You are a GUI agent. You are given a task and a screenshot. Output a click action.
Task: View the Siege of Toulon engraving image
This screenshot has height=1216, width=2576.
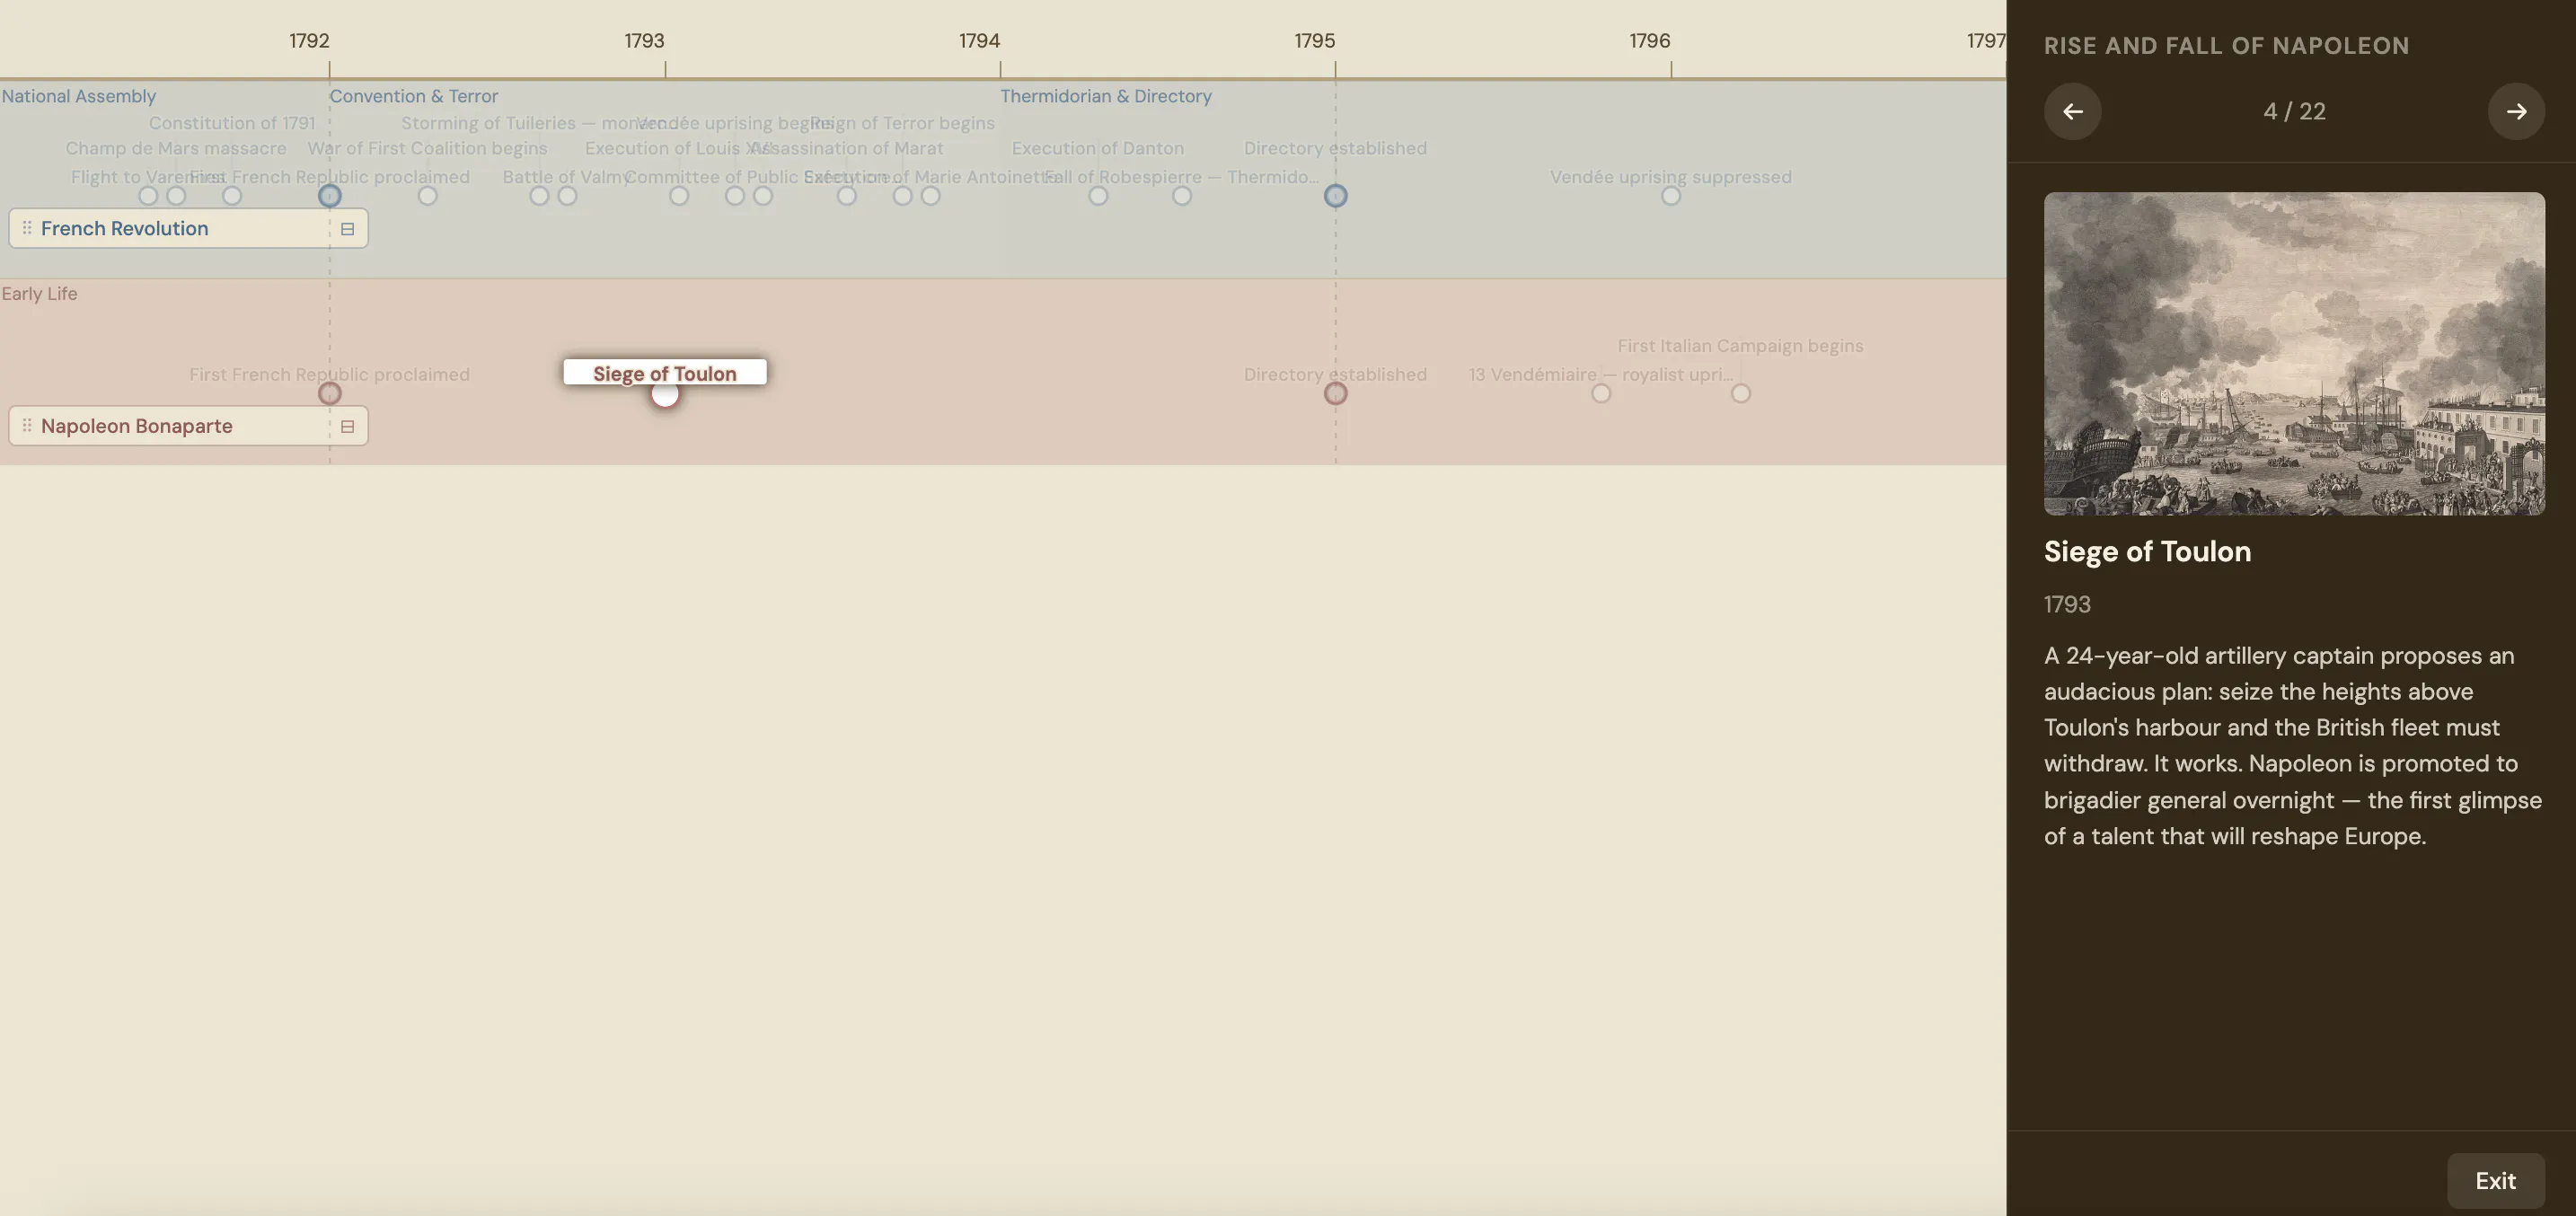2294,354
